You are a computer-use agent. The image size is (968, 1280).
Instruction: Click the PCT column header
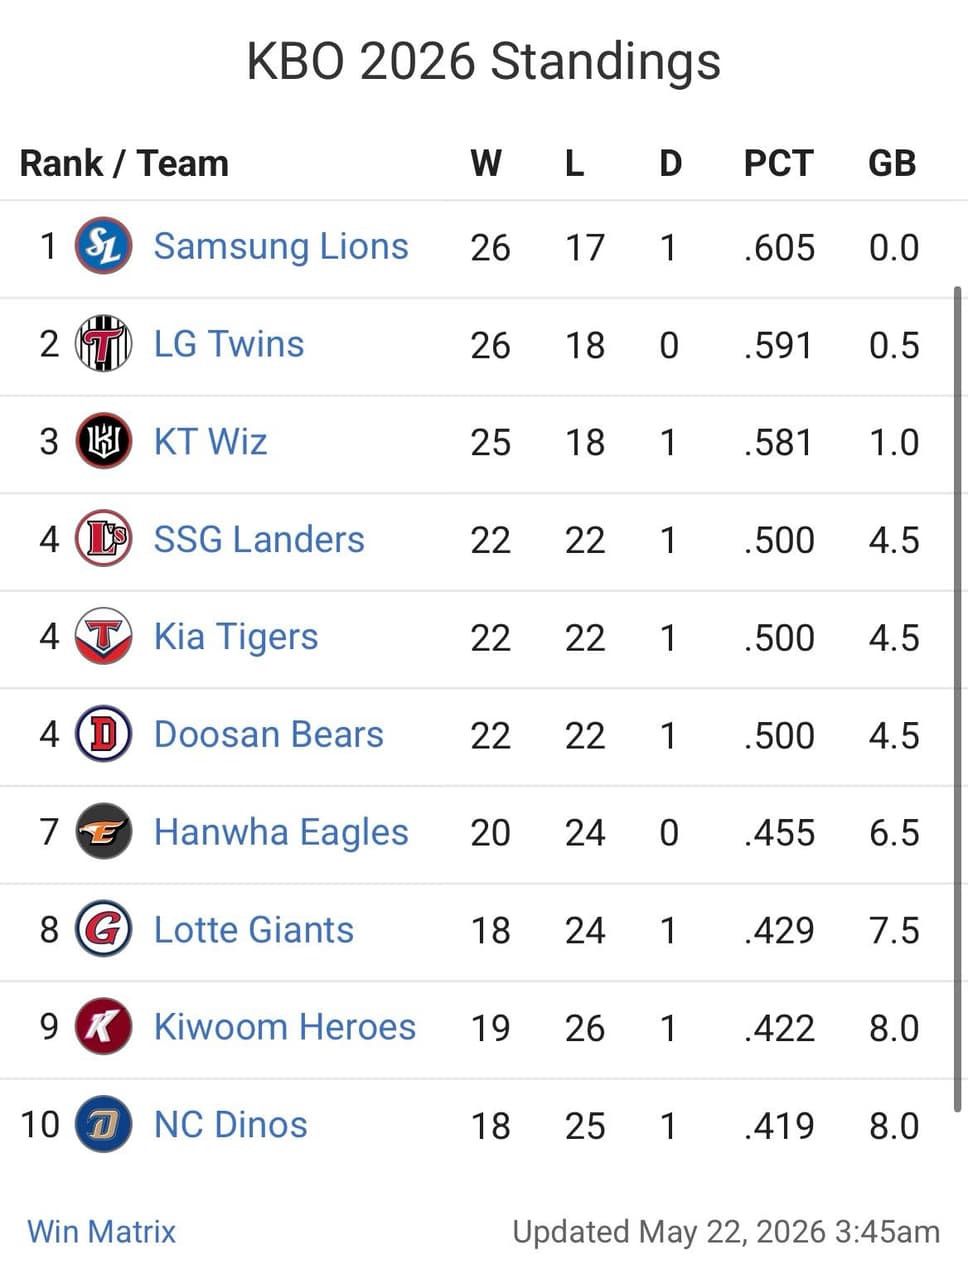[x=779, y=163]
